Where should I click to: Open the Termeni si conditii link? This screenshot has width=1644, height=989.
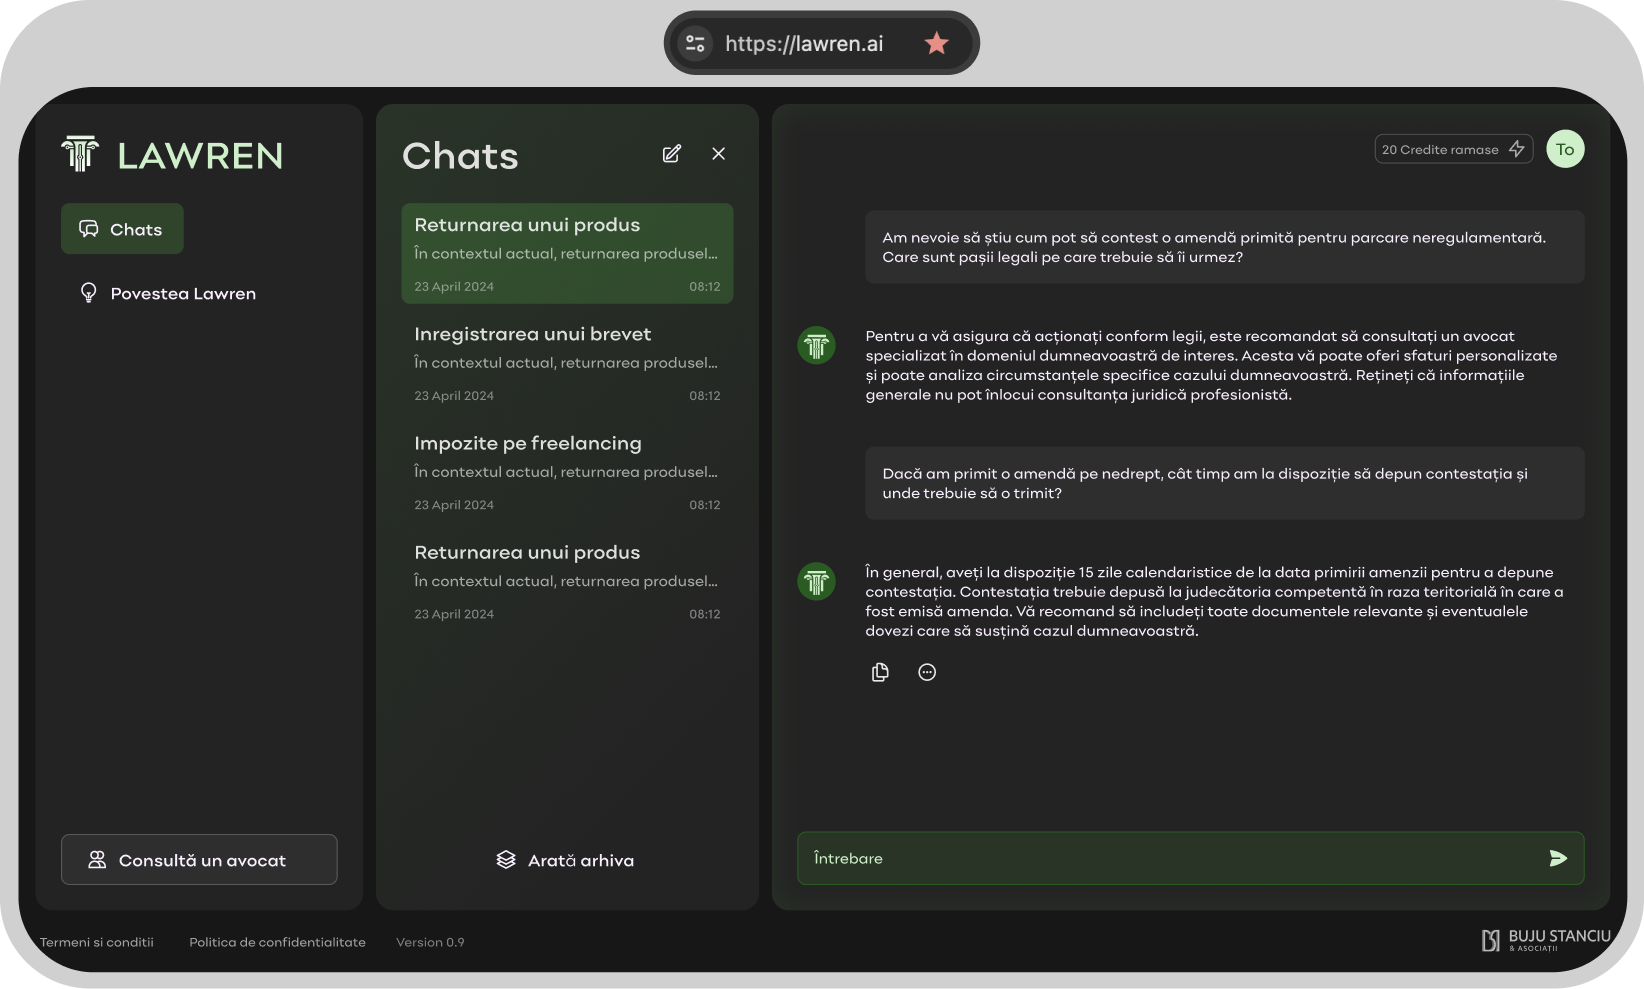[x=97, y=942]
